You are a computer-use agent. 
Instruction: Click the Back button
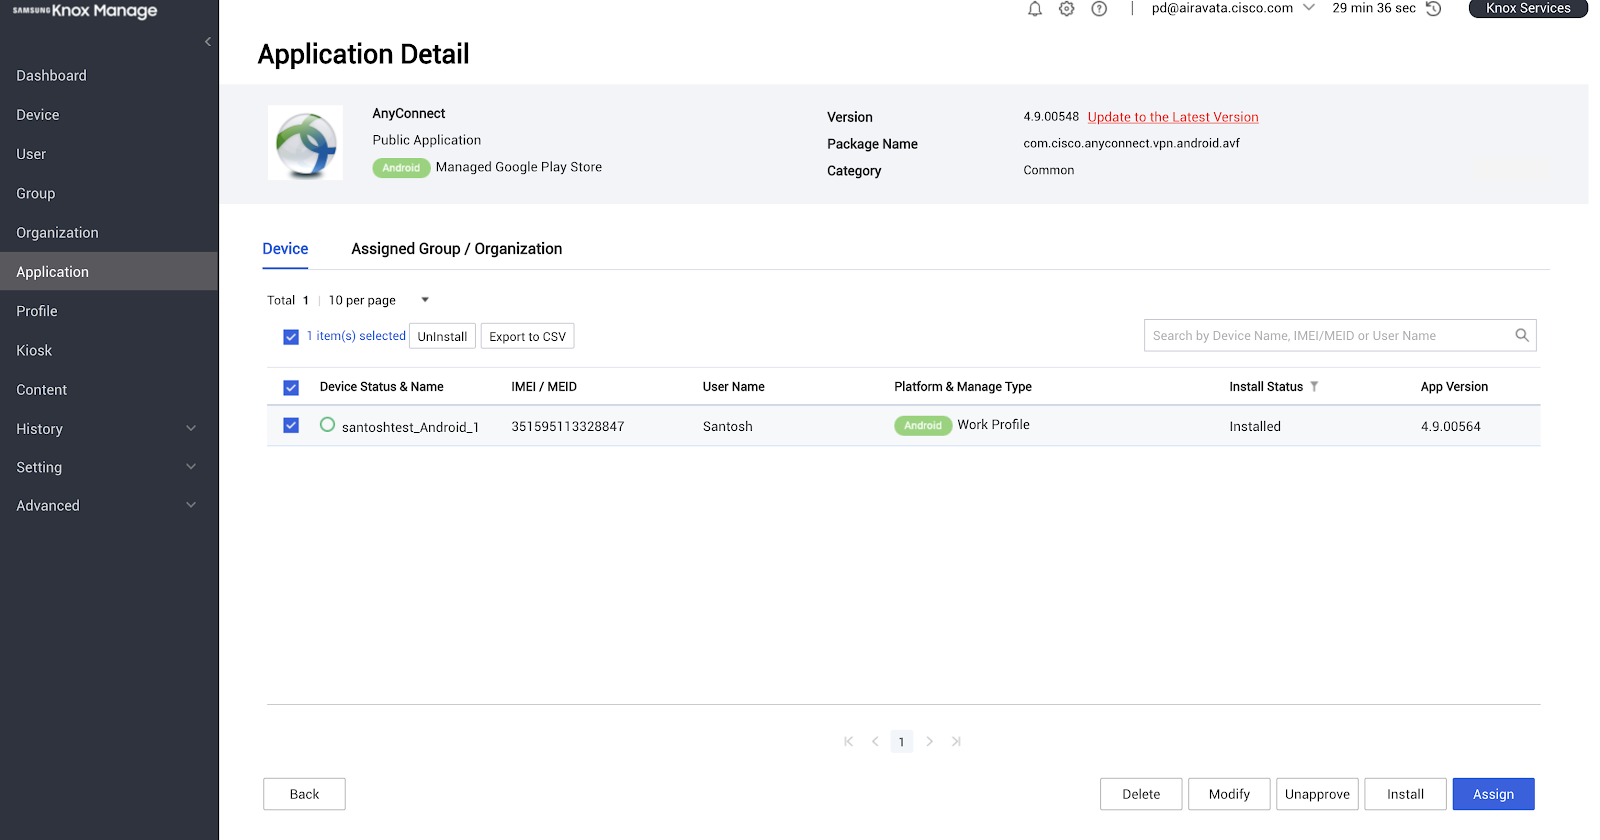click(304, 794)
